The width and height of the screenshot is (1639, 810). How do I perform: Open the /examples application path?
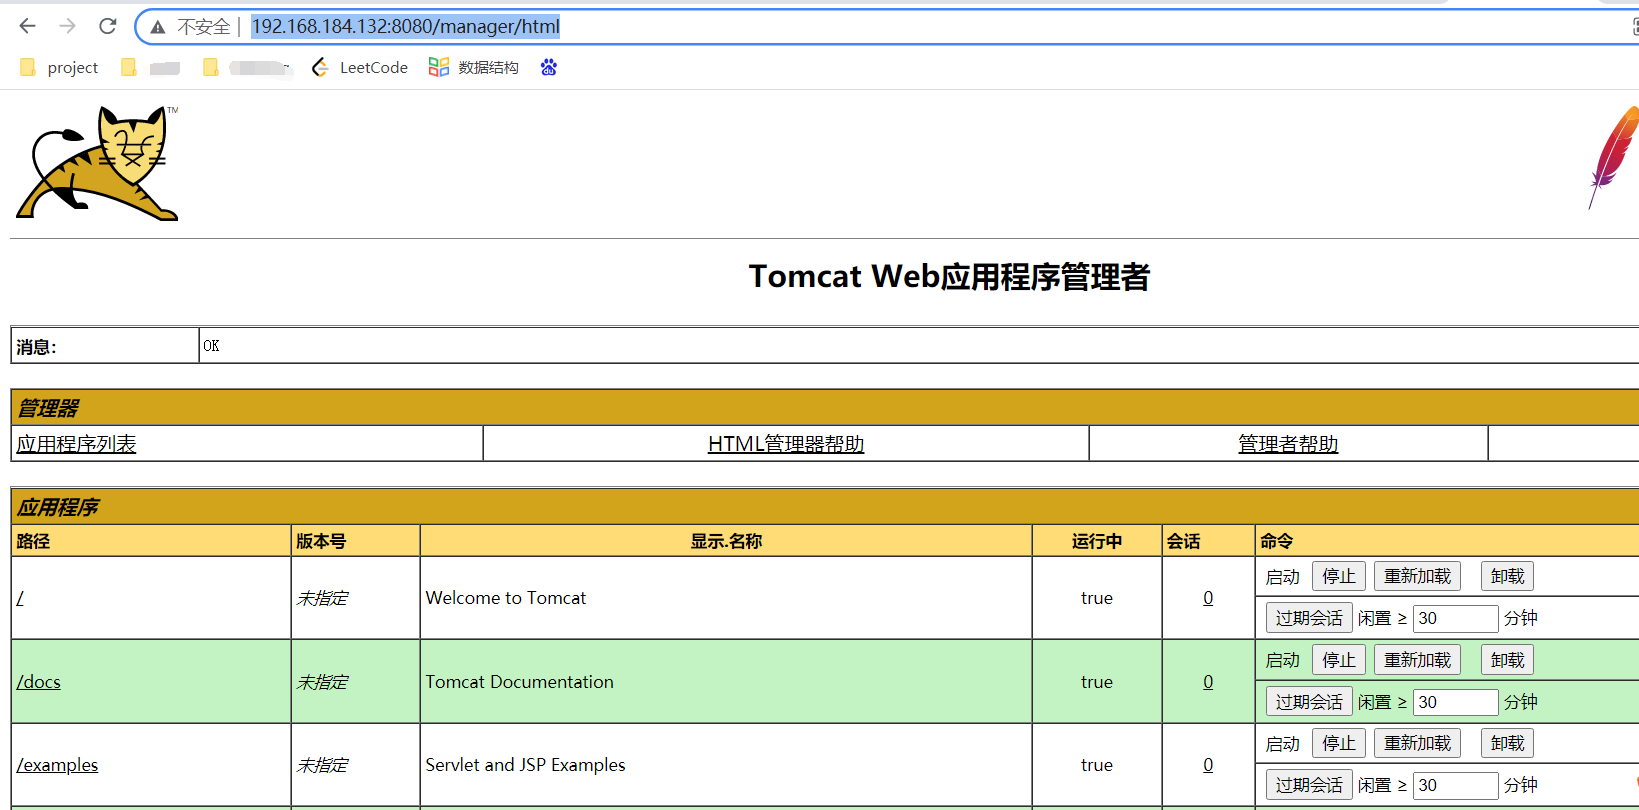click(x=57, y=765)
